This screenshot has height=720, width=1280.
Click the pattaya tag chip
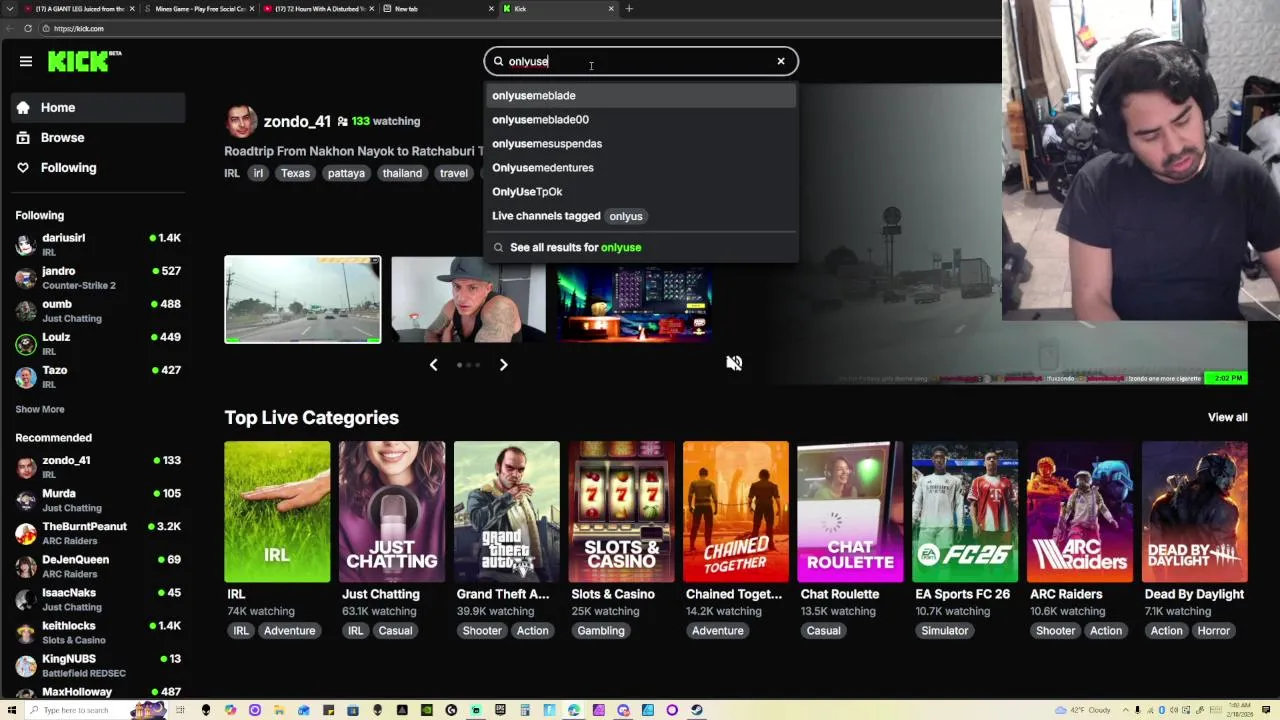346,173
